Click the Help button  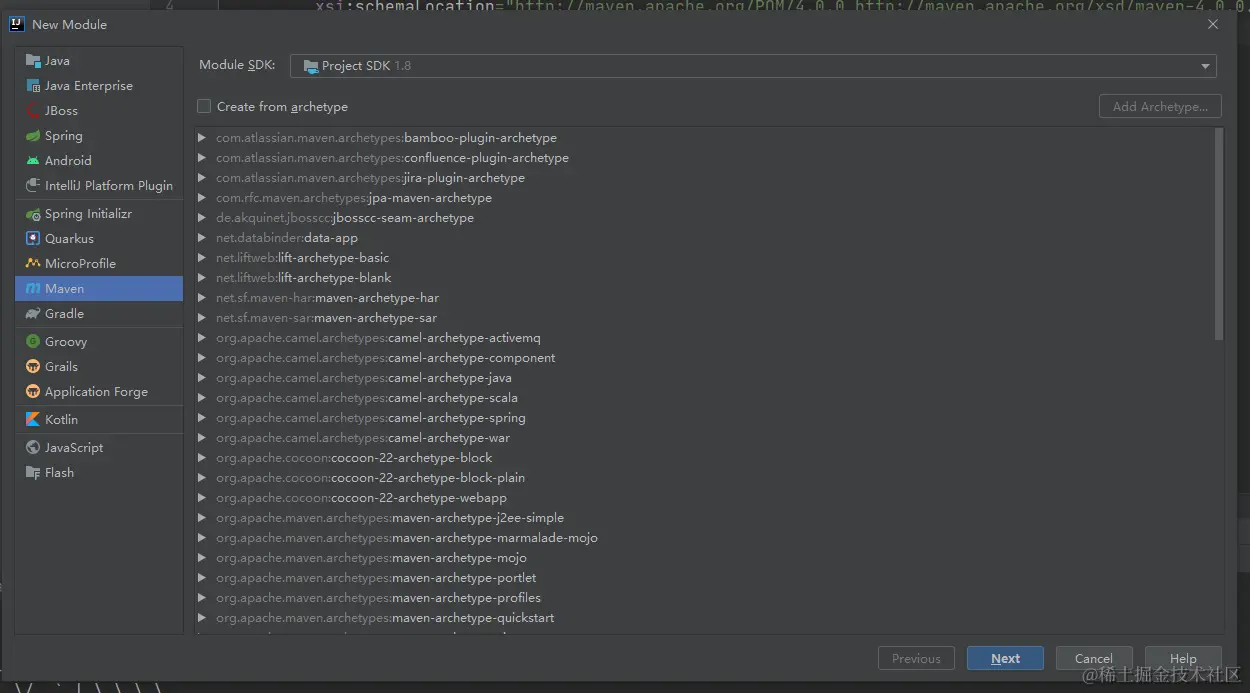(1183, 659)
